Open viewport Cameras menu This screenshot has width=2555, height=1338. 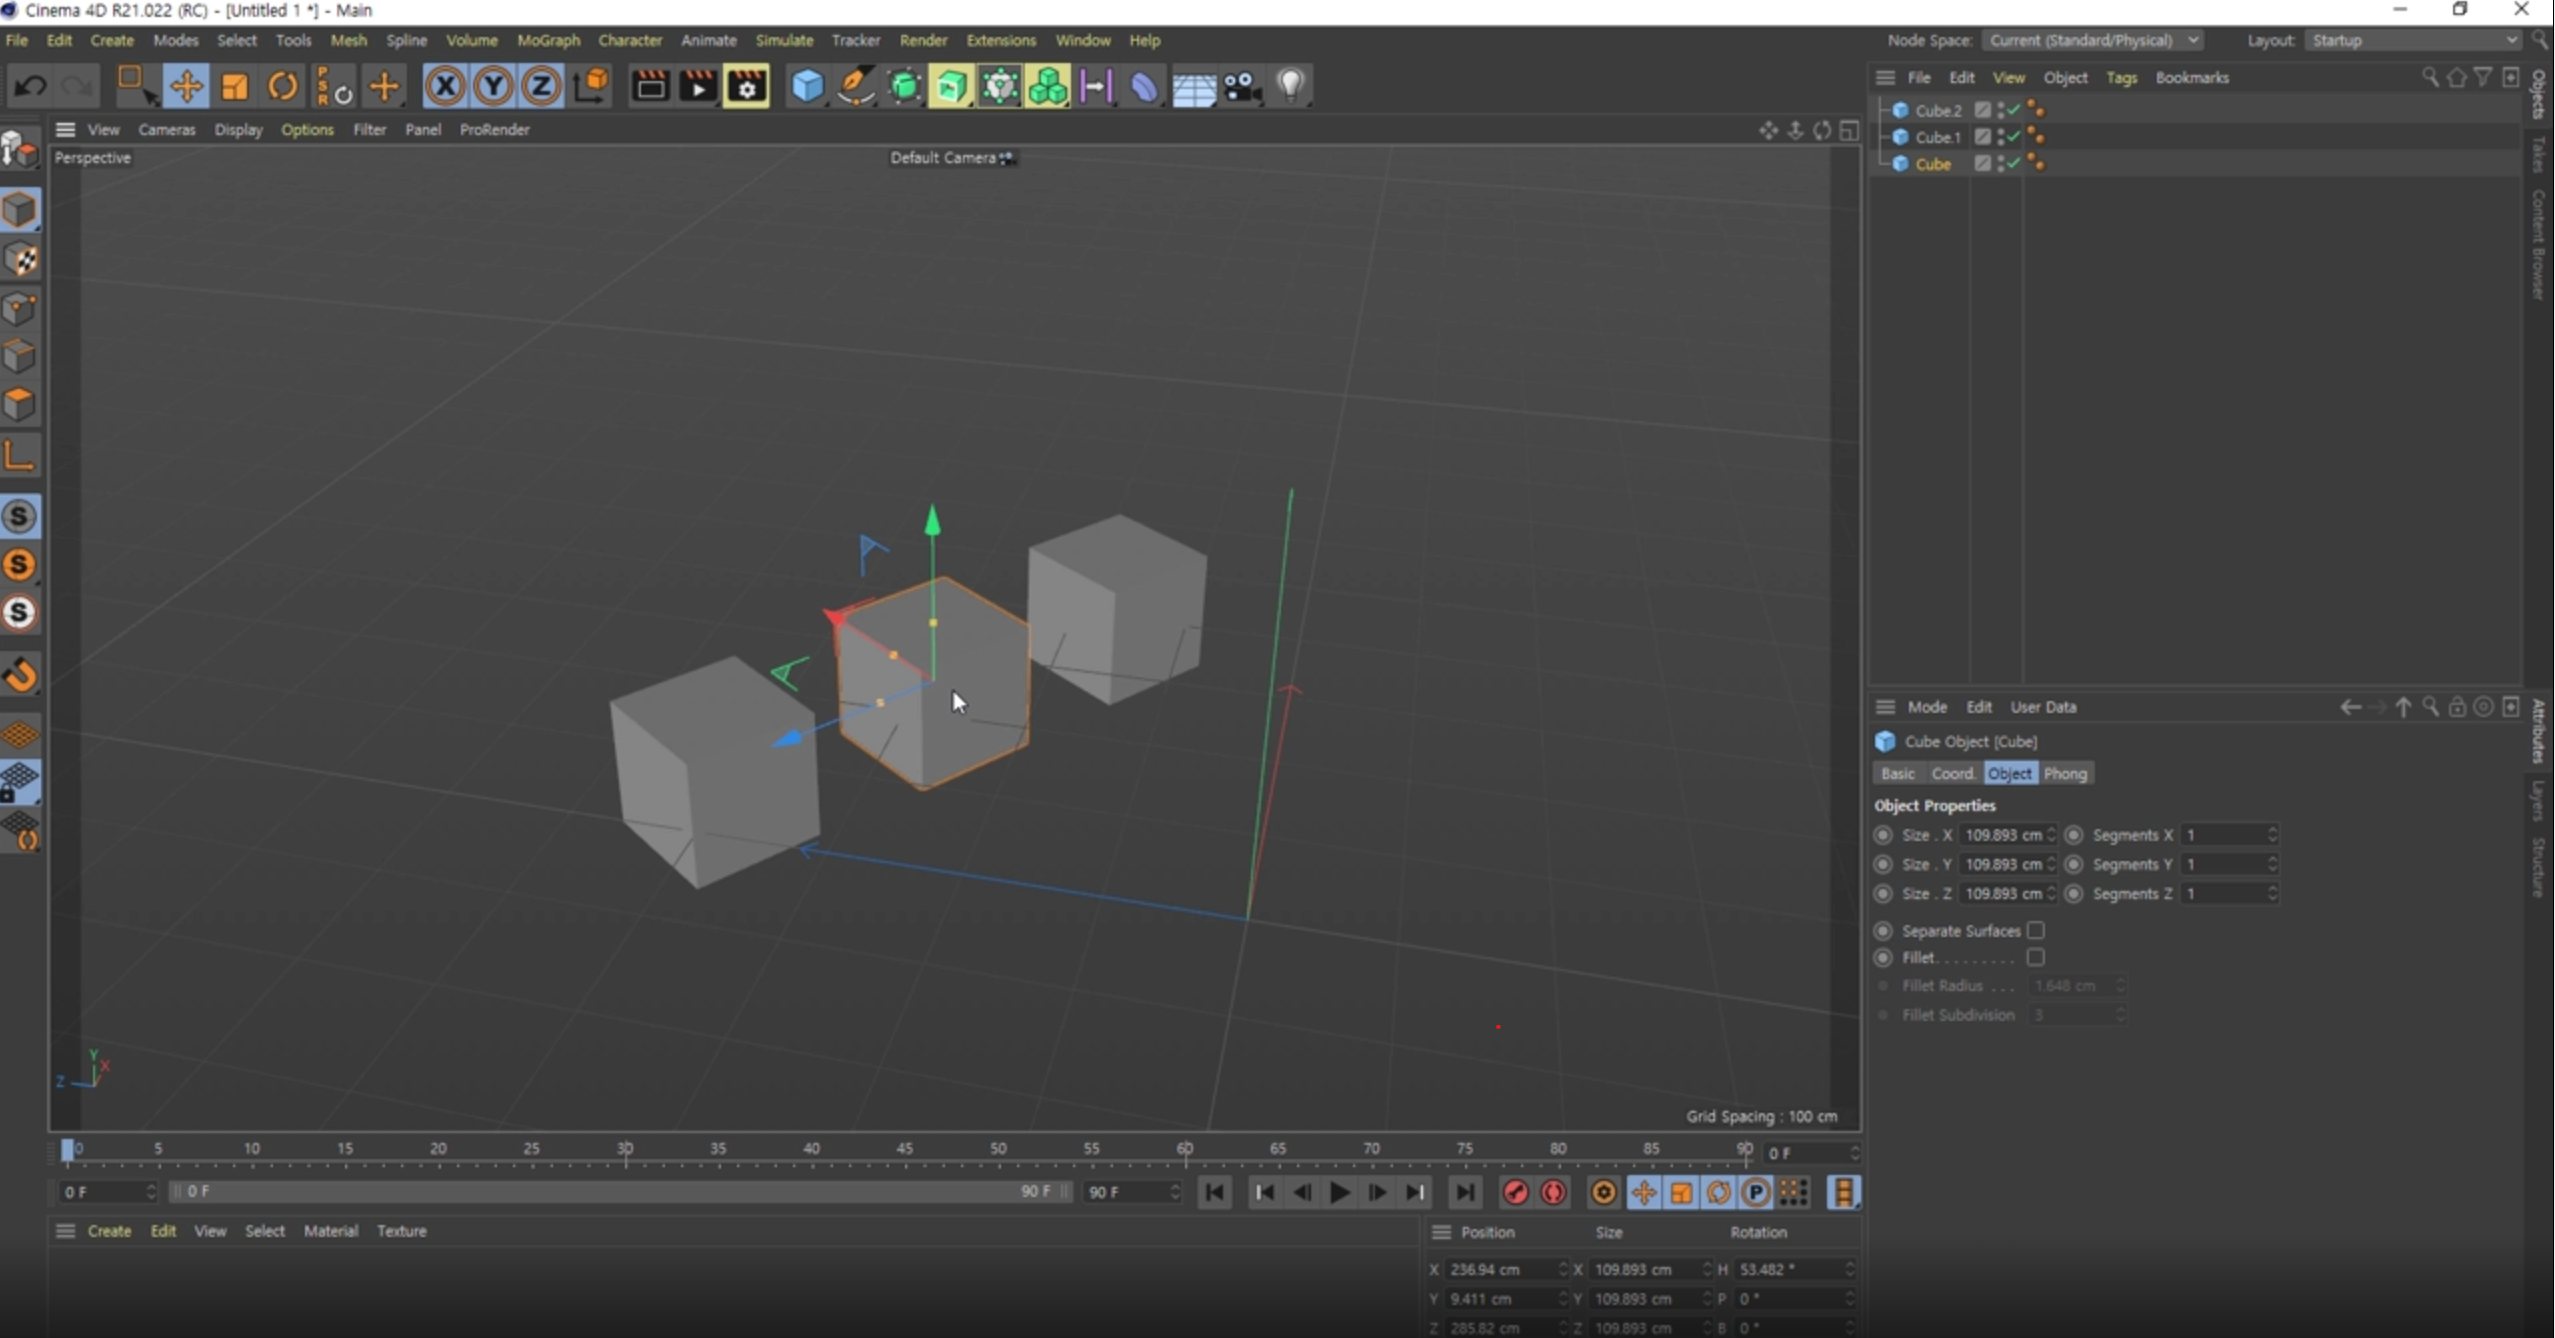point(166,130)
